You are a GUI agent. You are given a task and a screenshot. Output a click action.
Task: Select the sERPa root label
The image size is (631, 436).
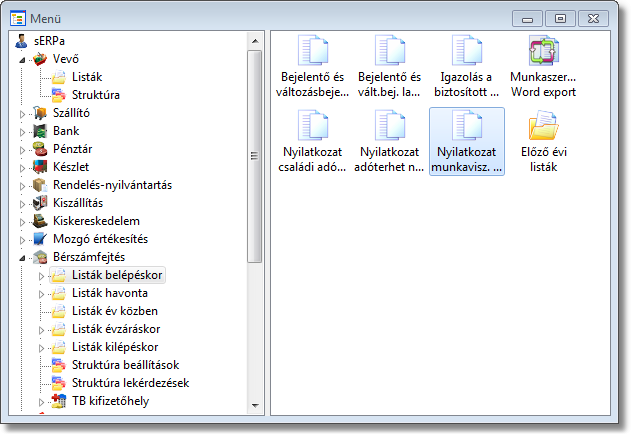[49, 41]
